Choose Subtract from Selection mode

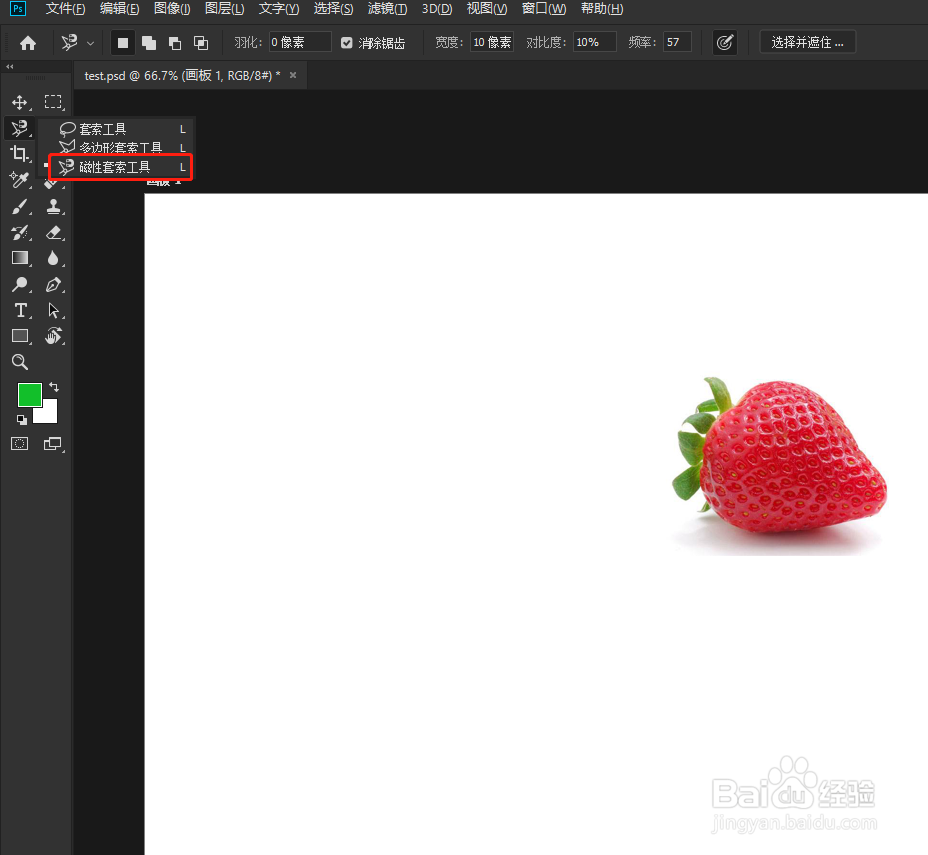tap(175, 43)
